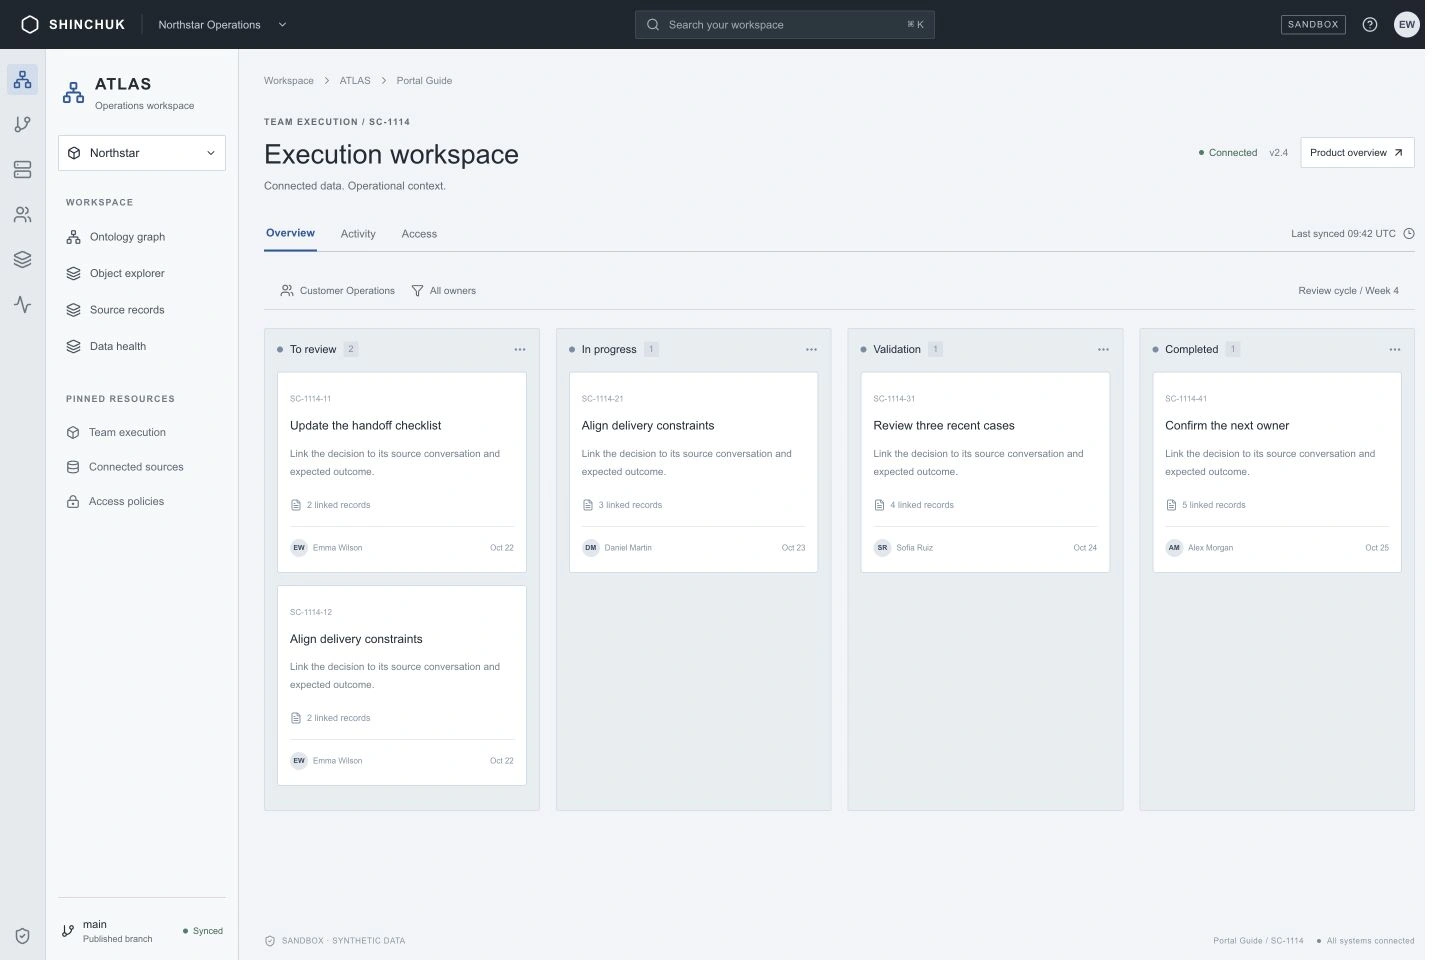Go to ATLAS breadcrumb link
The image size is (1440, 960).
pos(355,81)
